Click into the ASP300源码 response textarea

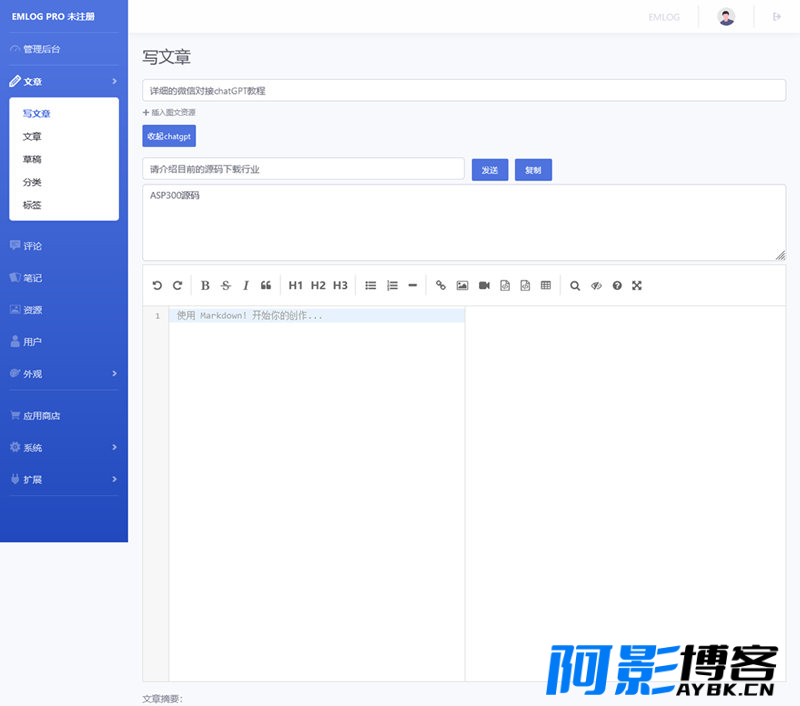(464, 222)
